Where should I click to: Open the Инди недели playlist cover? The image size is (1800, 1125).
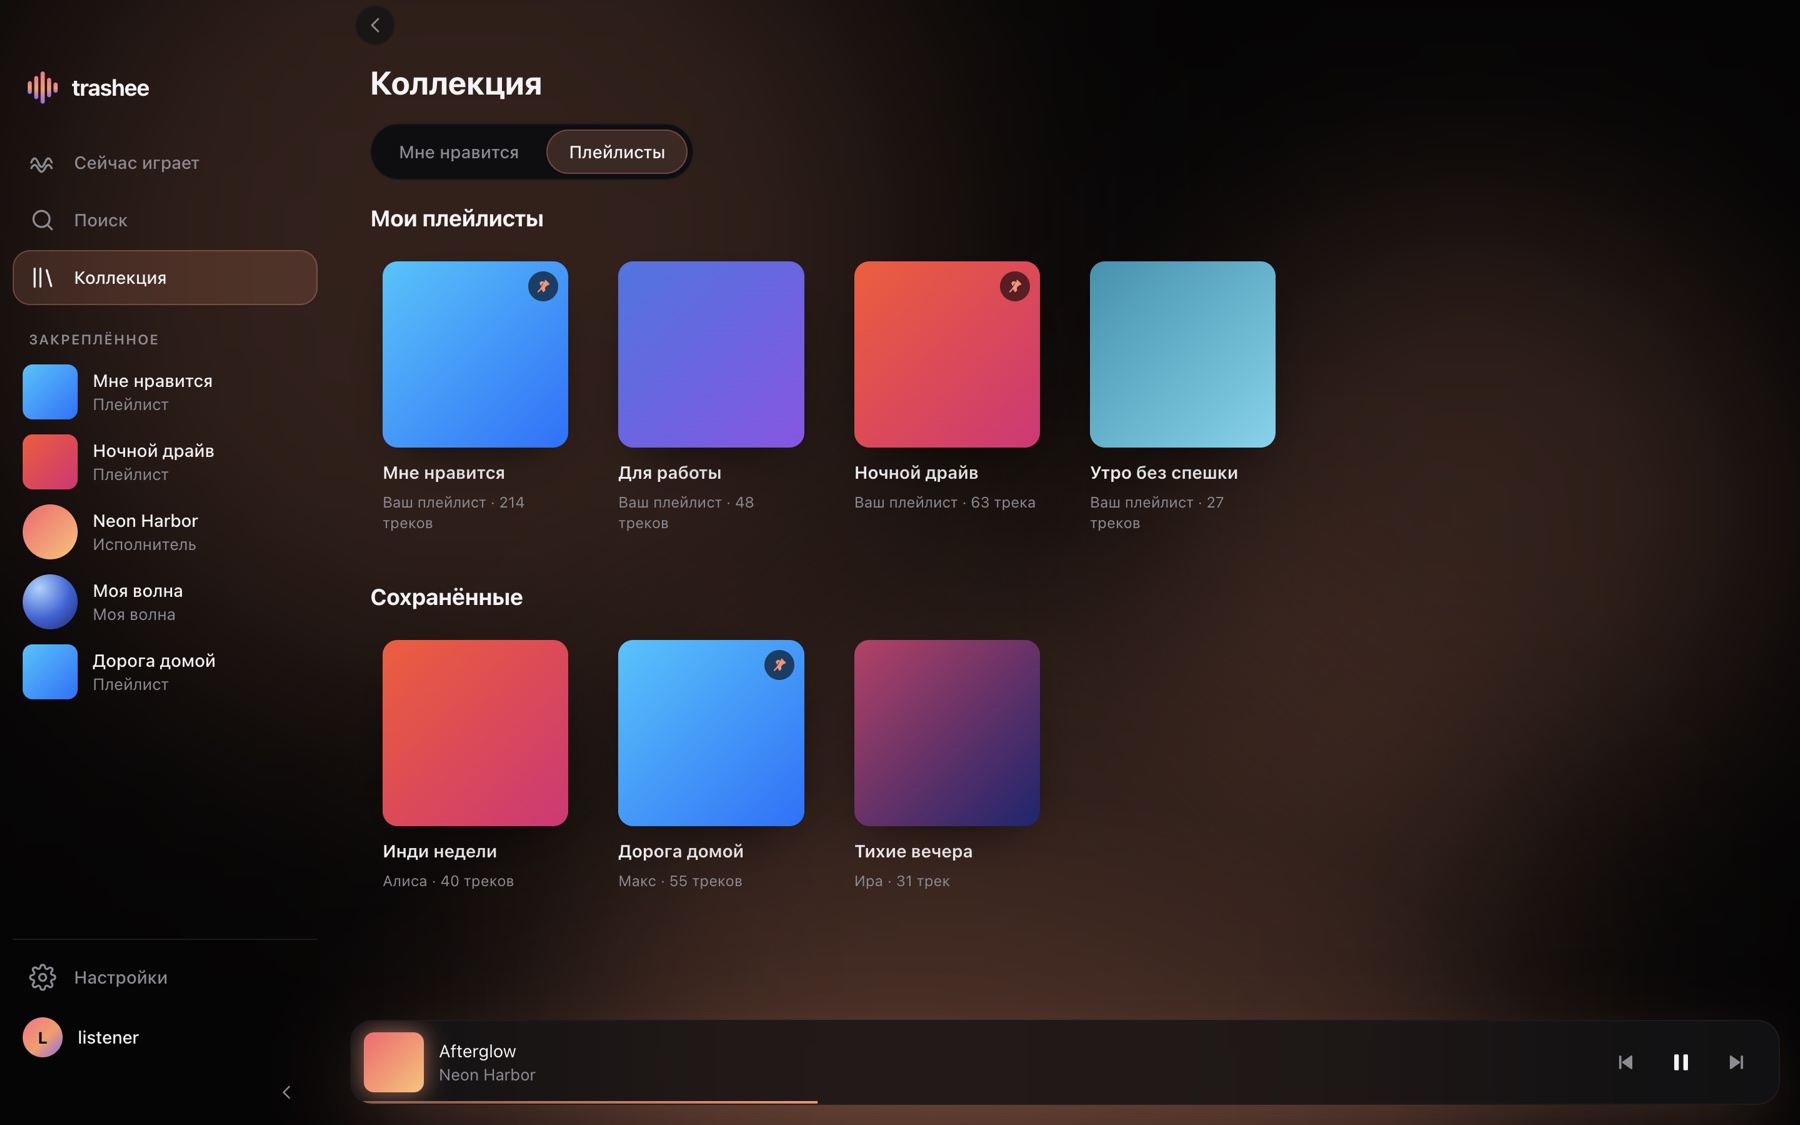pyautogui.click(x=475, y=733)
